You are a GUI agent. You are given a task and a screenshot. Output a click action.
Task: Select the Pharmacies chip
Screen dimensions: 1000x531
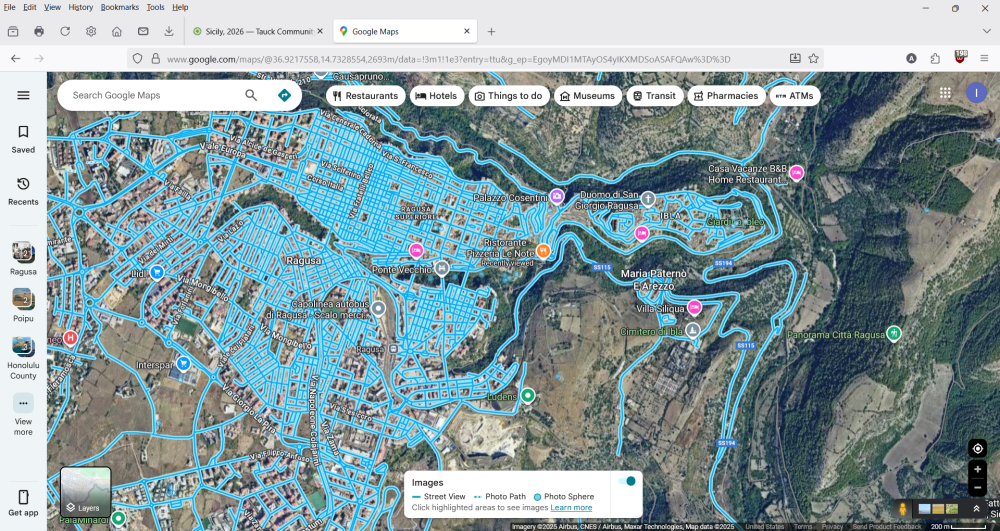click(726, 96)
